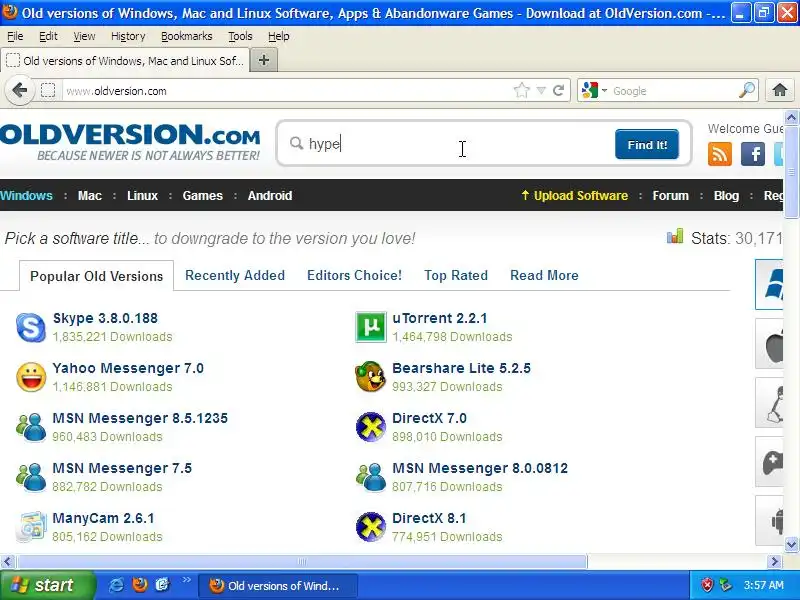The width and height of the screenshot is (800, 600).
Task: Click the magnifier icon in Google search box
Action: point(746,90)
